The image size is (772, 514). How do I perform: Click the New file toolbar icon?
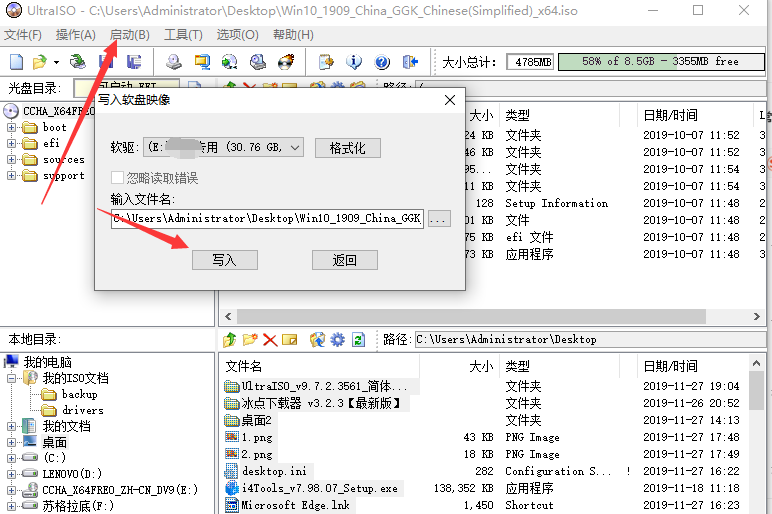[x=16, y=62]
